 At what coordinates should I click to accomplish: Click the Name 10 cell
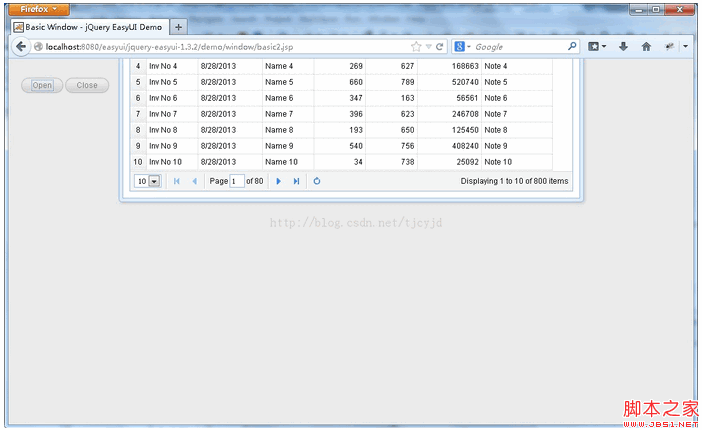click(x=288, y=162)
